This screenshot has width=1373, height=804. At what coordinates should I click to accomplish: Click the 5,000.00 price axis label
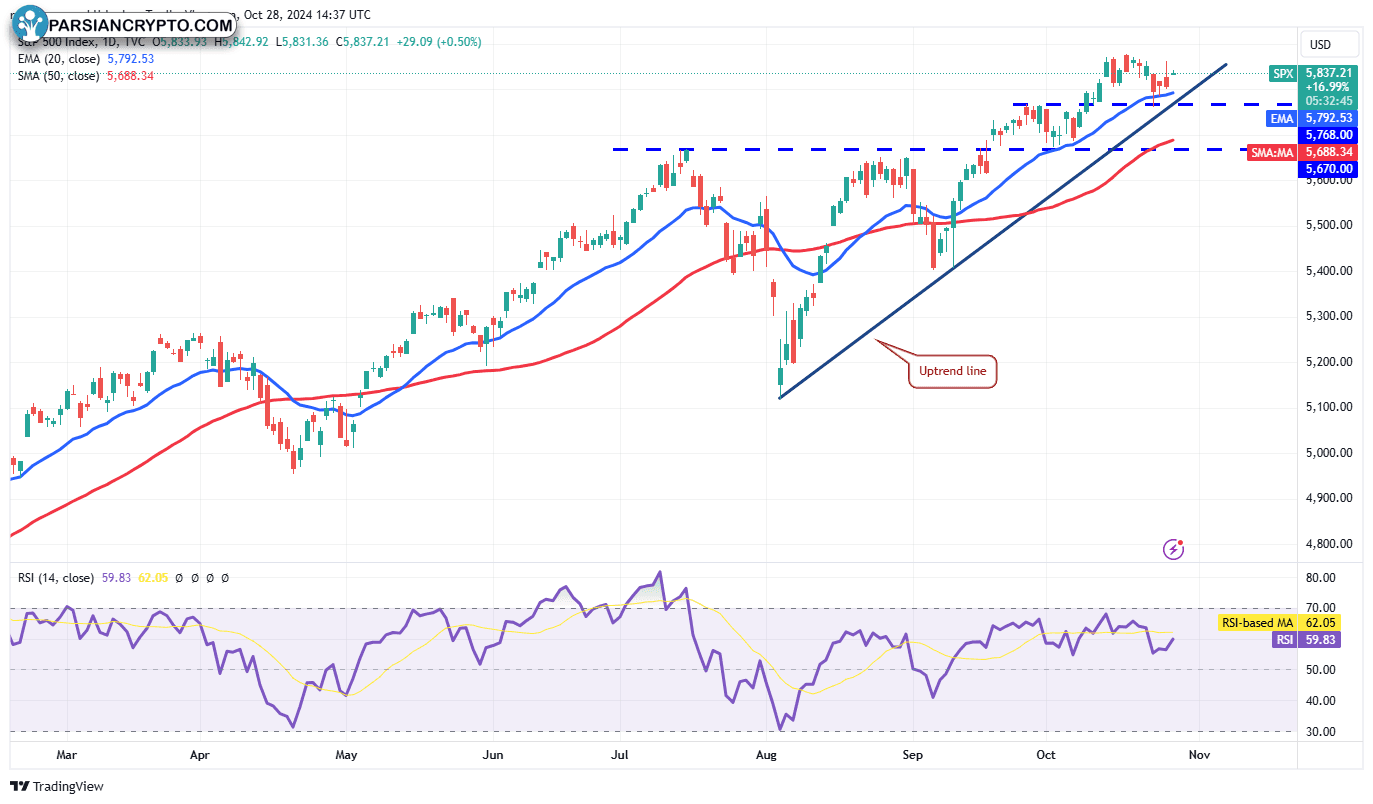click(x=1331, y=453)
